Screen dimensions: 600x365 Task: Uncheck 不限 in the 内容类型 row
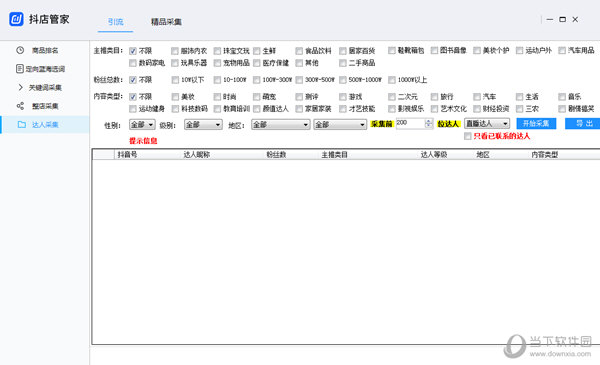click(x=133, y=97)
